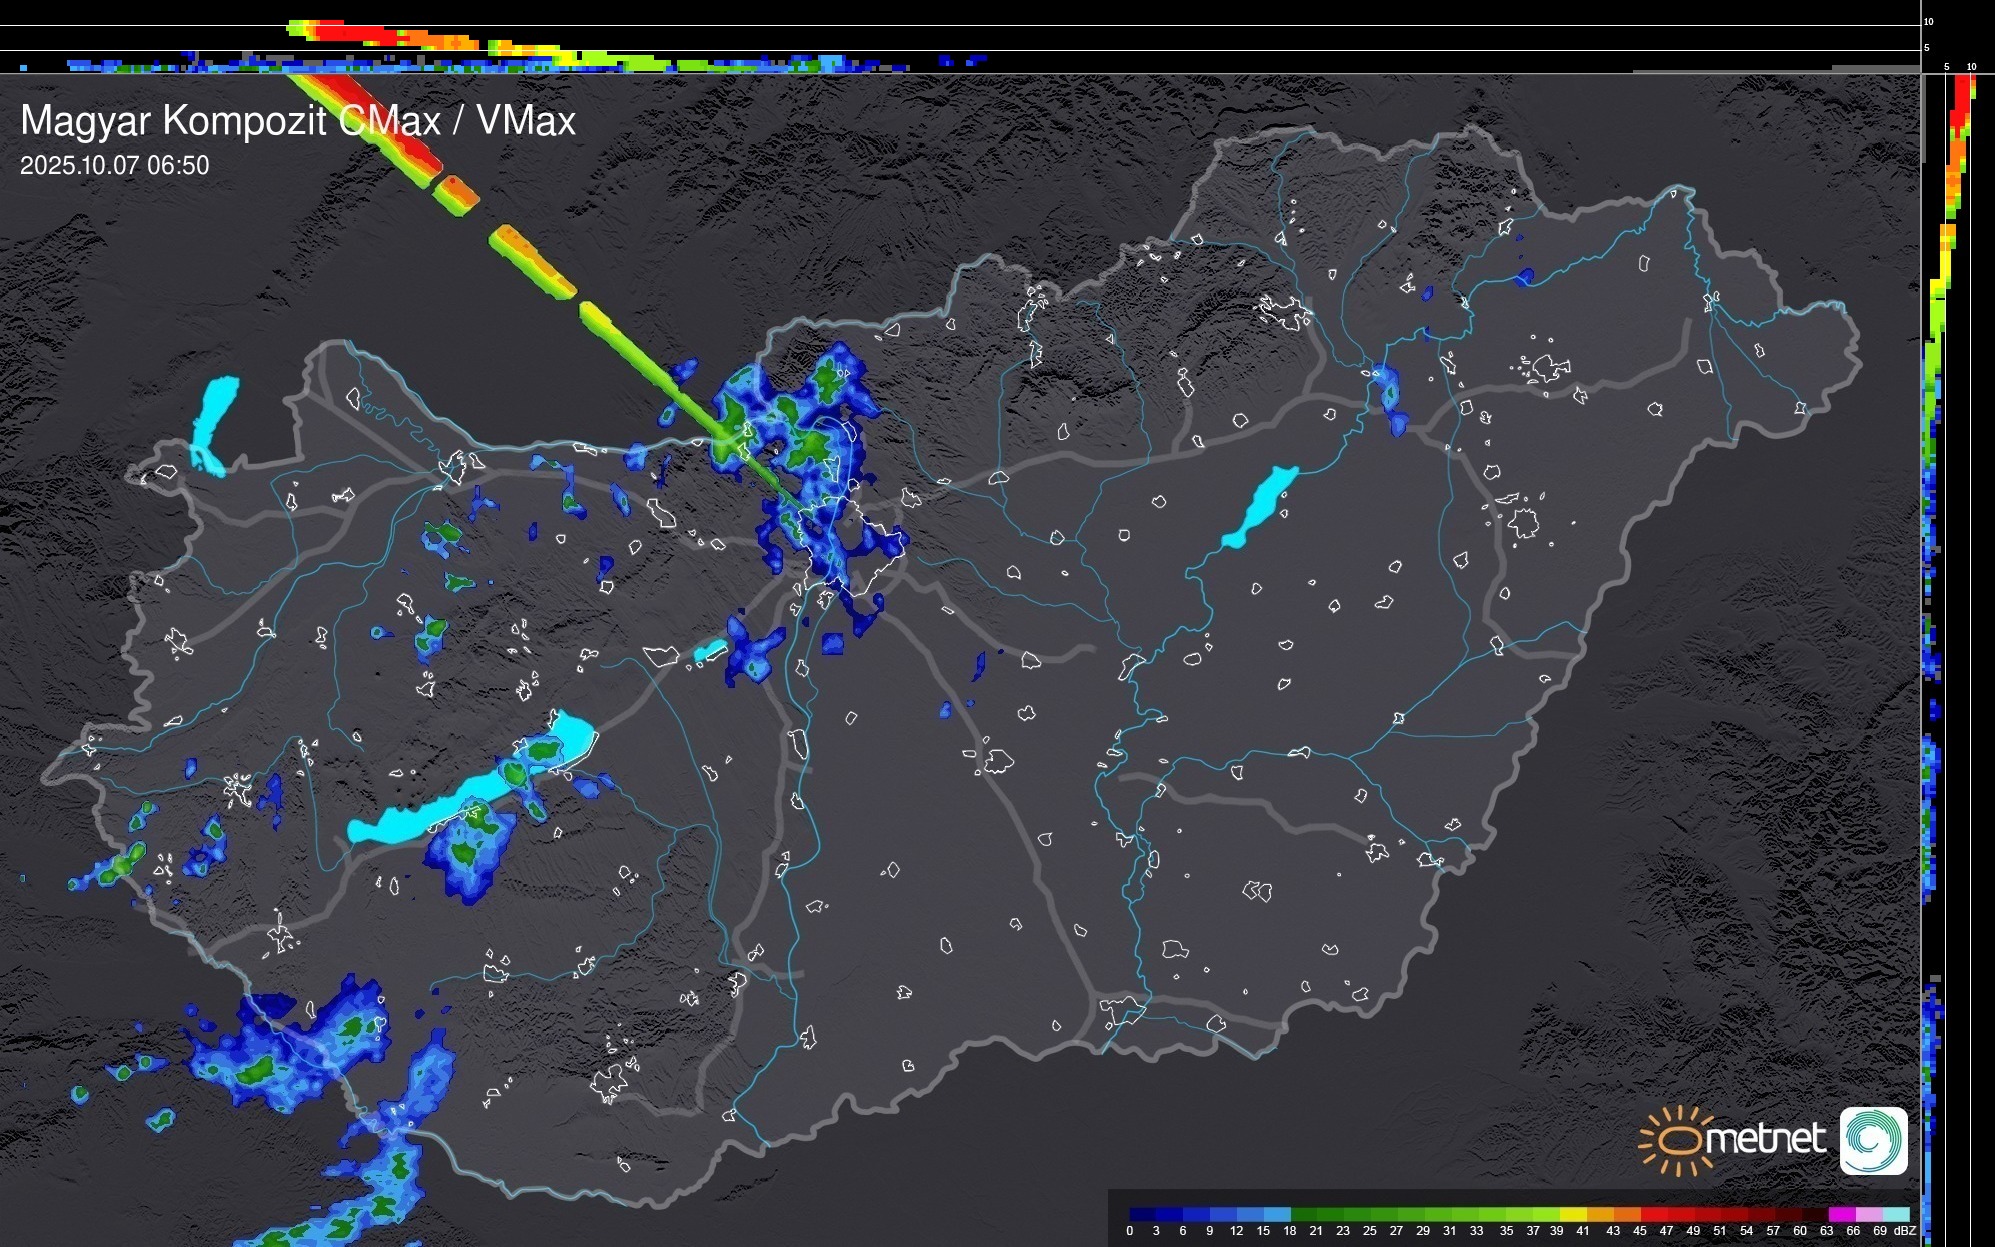Click the '10' label on the top height scale
This screenshot has height=1247, width=1995.
point(1929,21)
